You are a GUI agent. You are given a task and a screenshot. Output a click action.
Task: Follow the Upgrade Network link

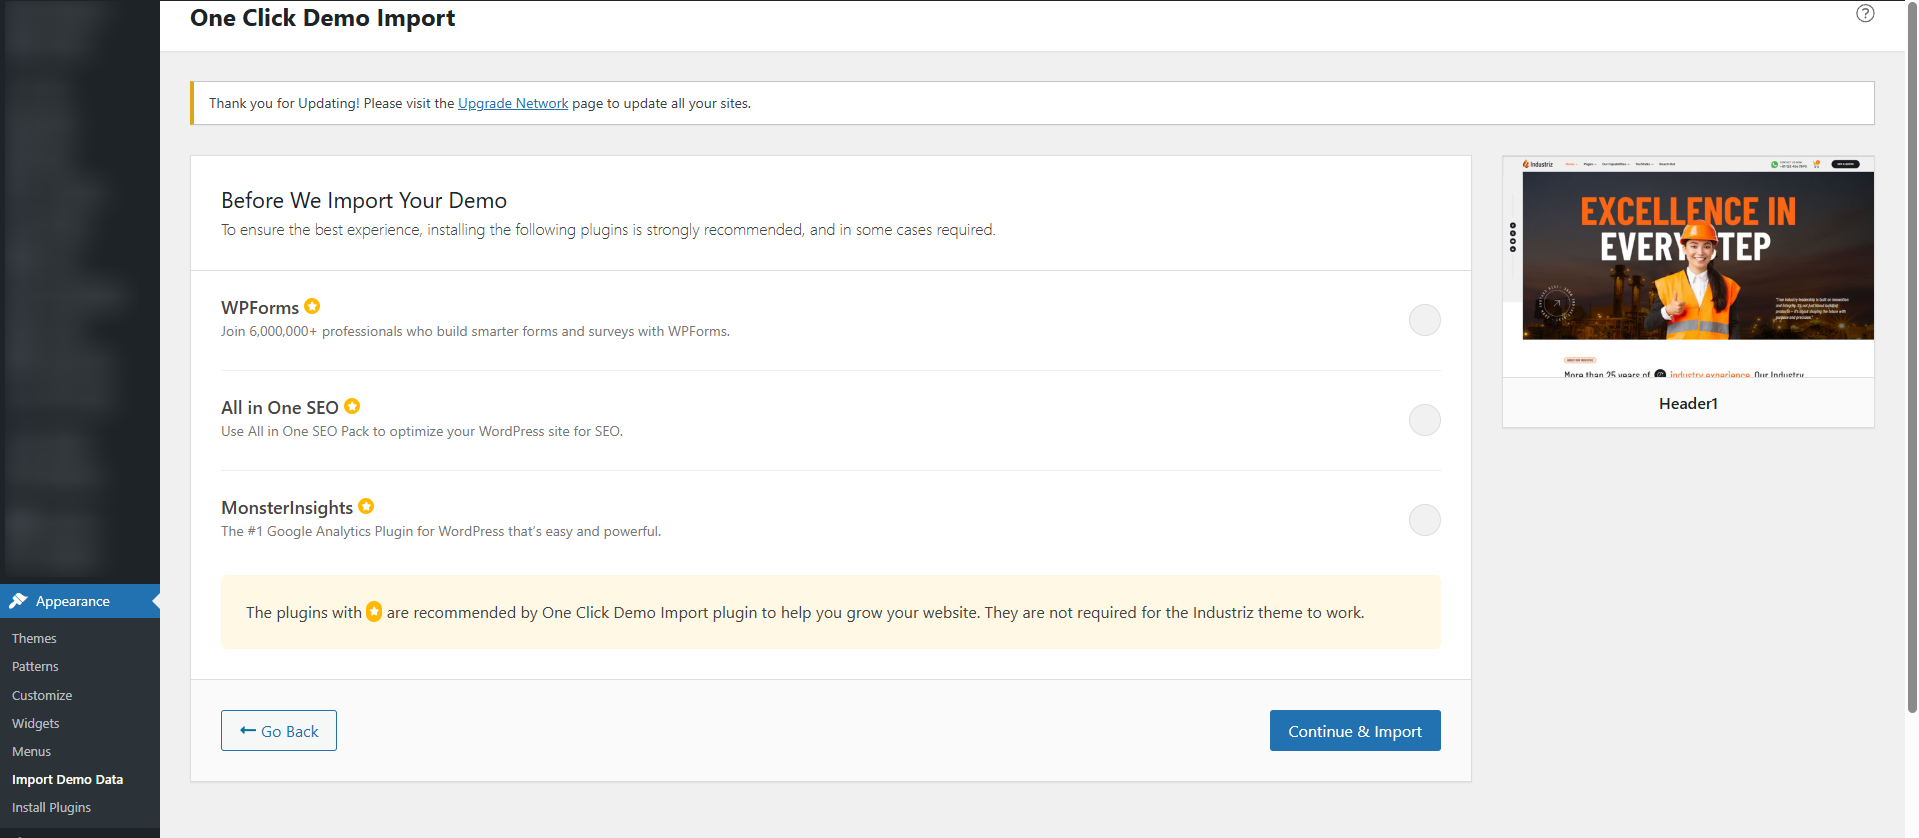[513, 103]
